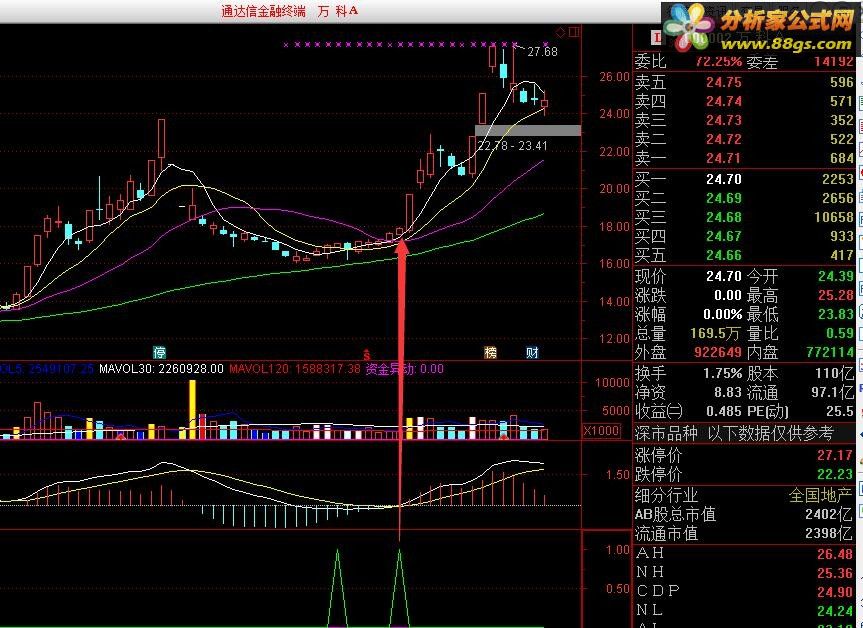Screen dimensions: 863x628
Task: Select the 总量 169.5万 value
Action: pyautogui.click(x=715, y=334)
